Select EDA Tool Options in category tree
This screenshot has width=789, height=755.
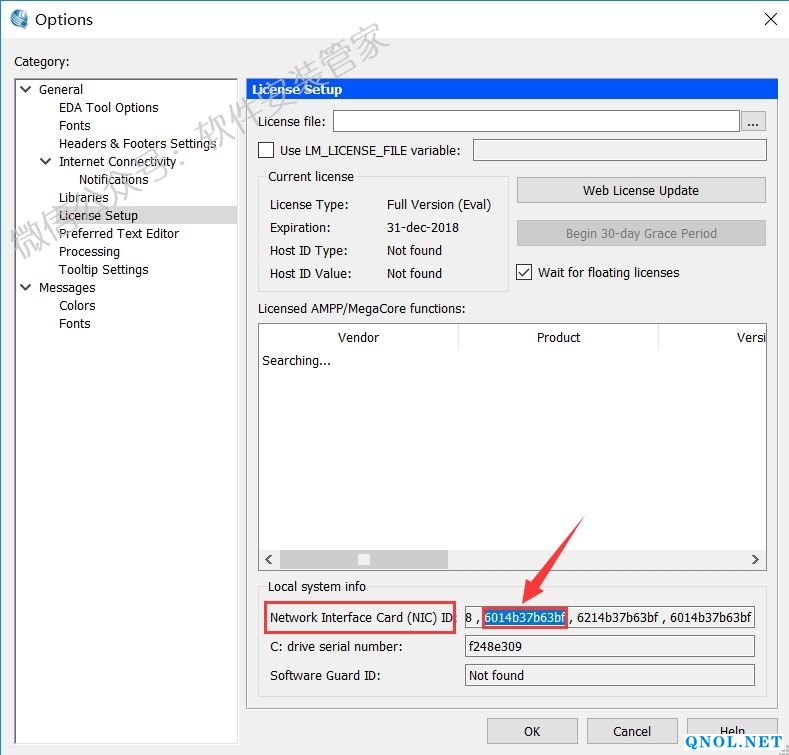108,108
